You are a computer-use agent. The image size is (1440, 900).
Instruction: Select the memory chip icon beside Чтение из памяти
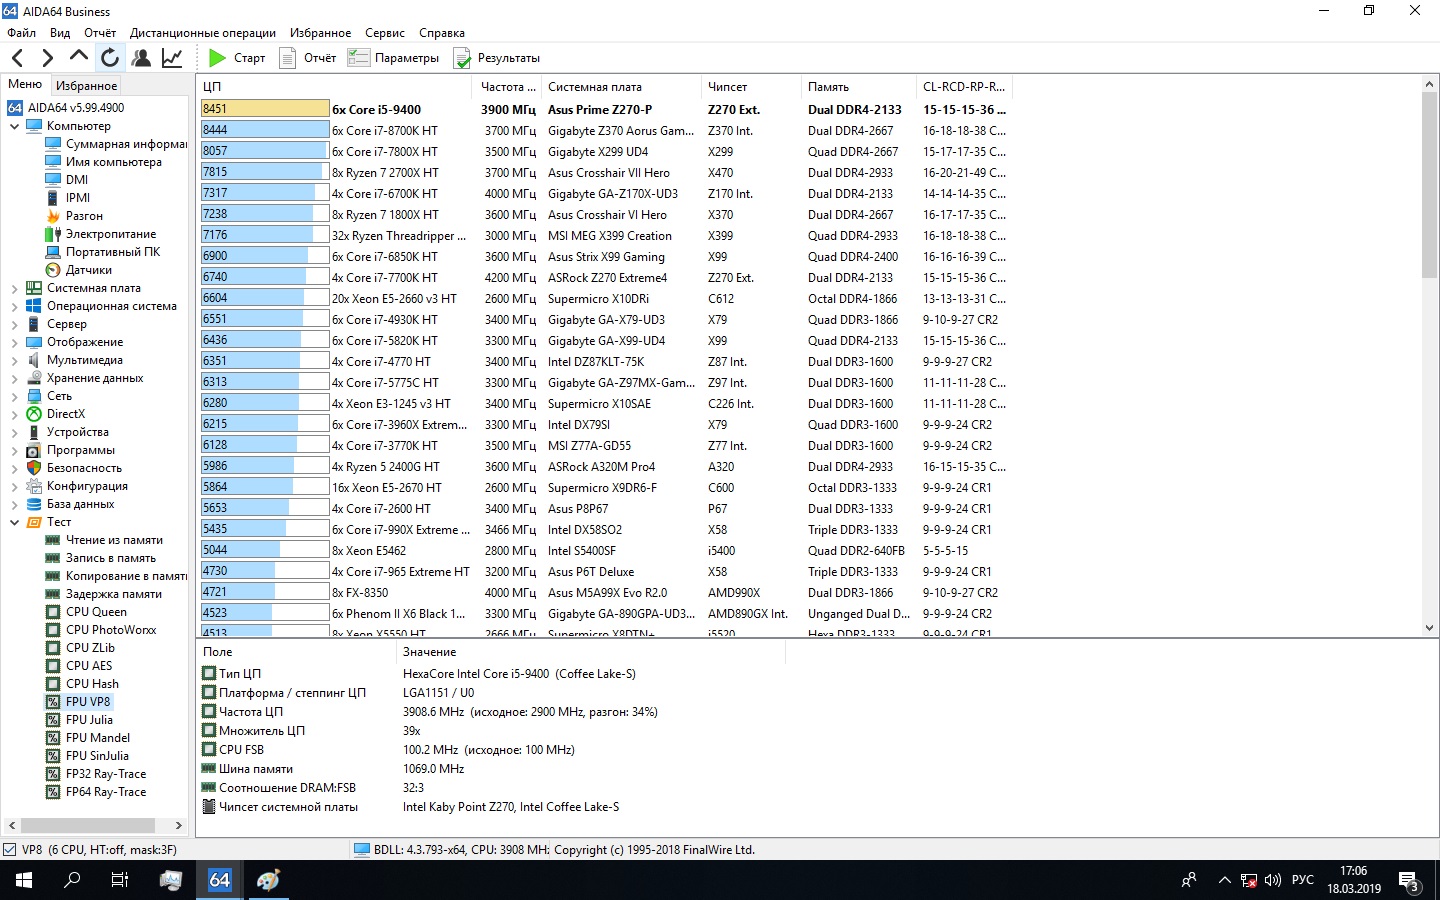53,540
